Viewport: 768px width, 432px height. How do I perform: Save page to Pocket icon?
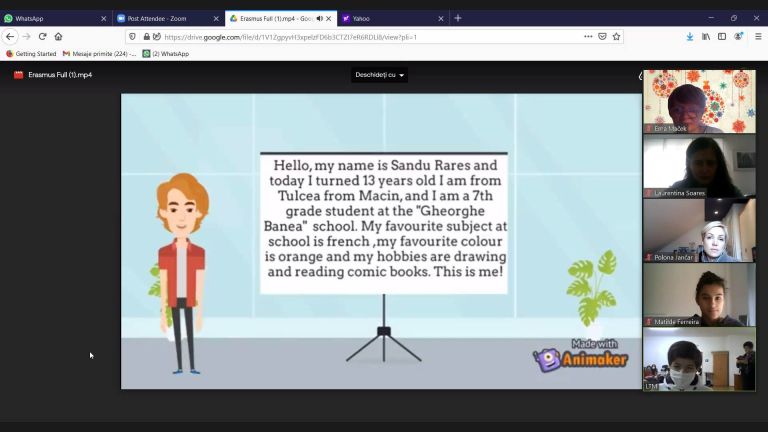tap(602, 37)
